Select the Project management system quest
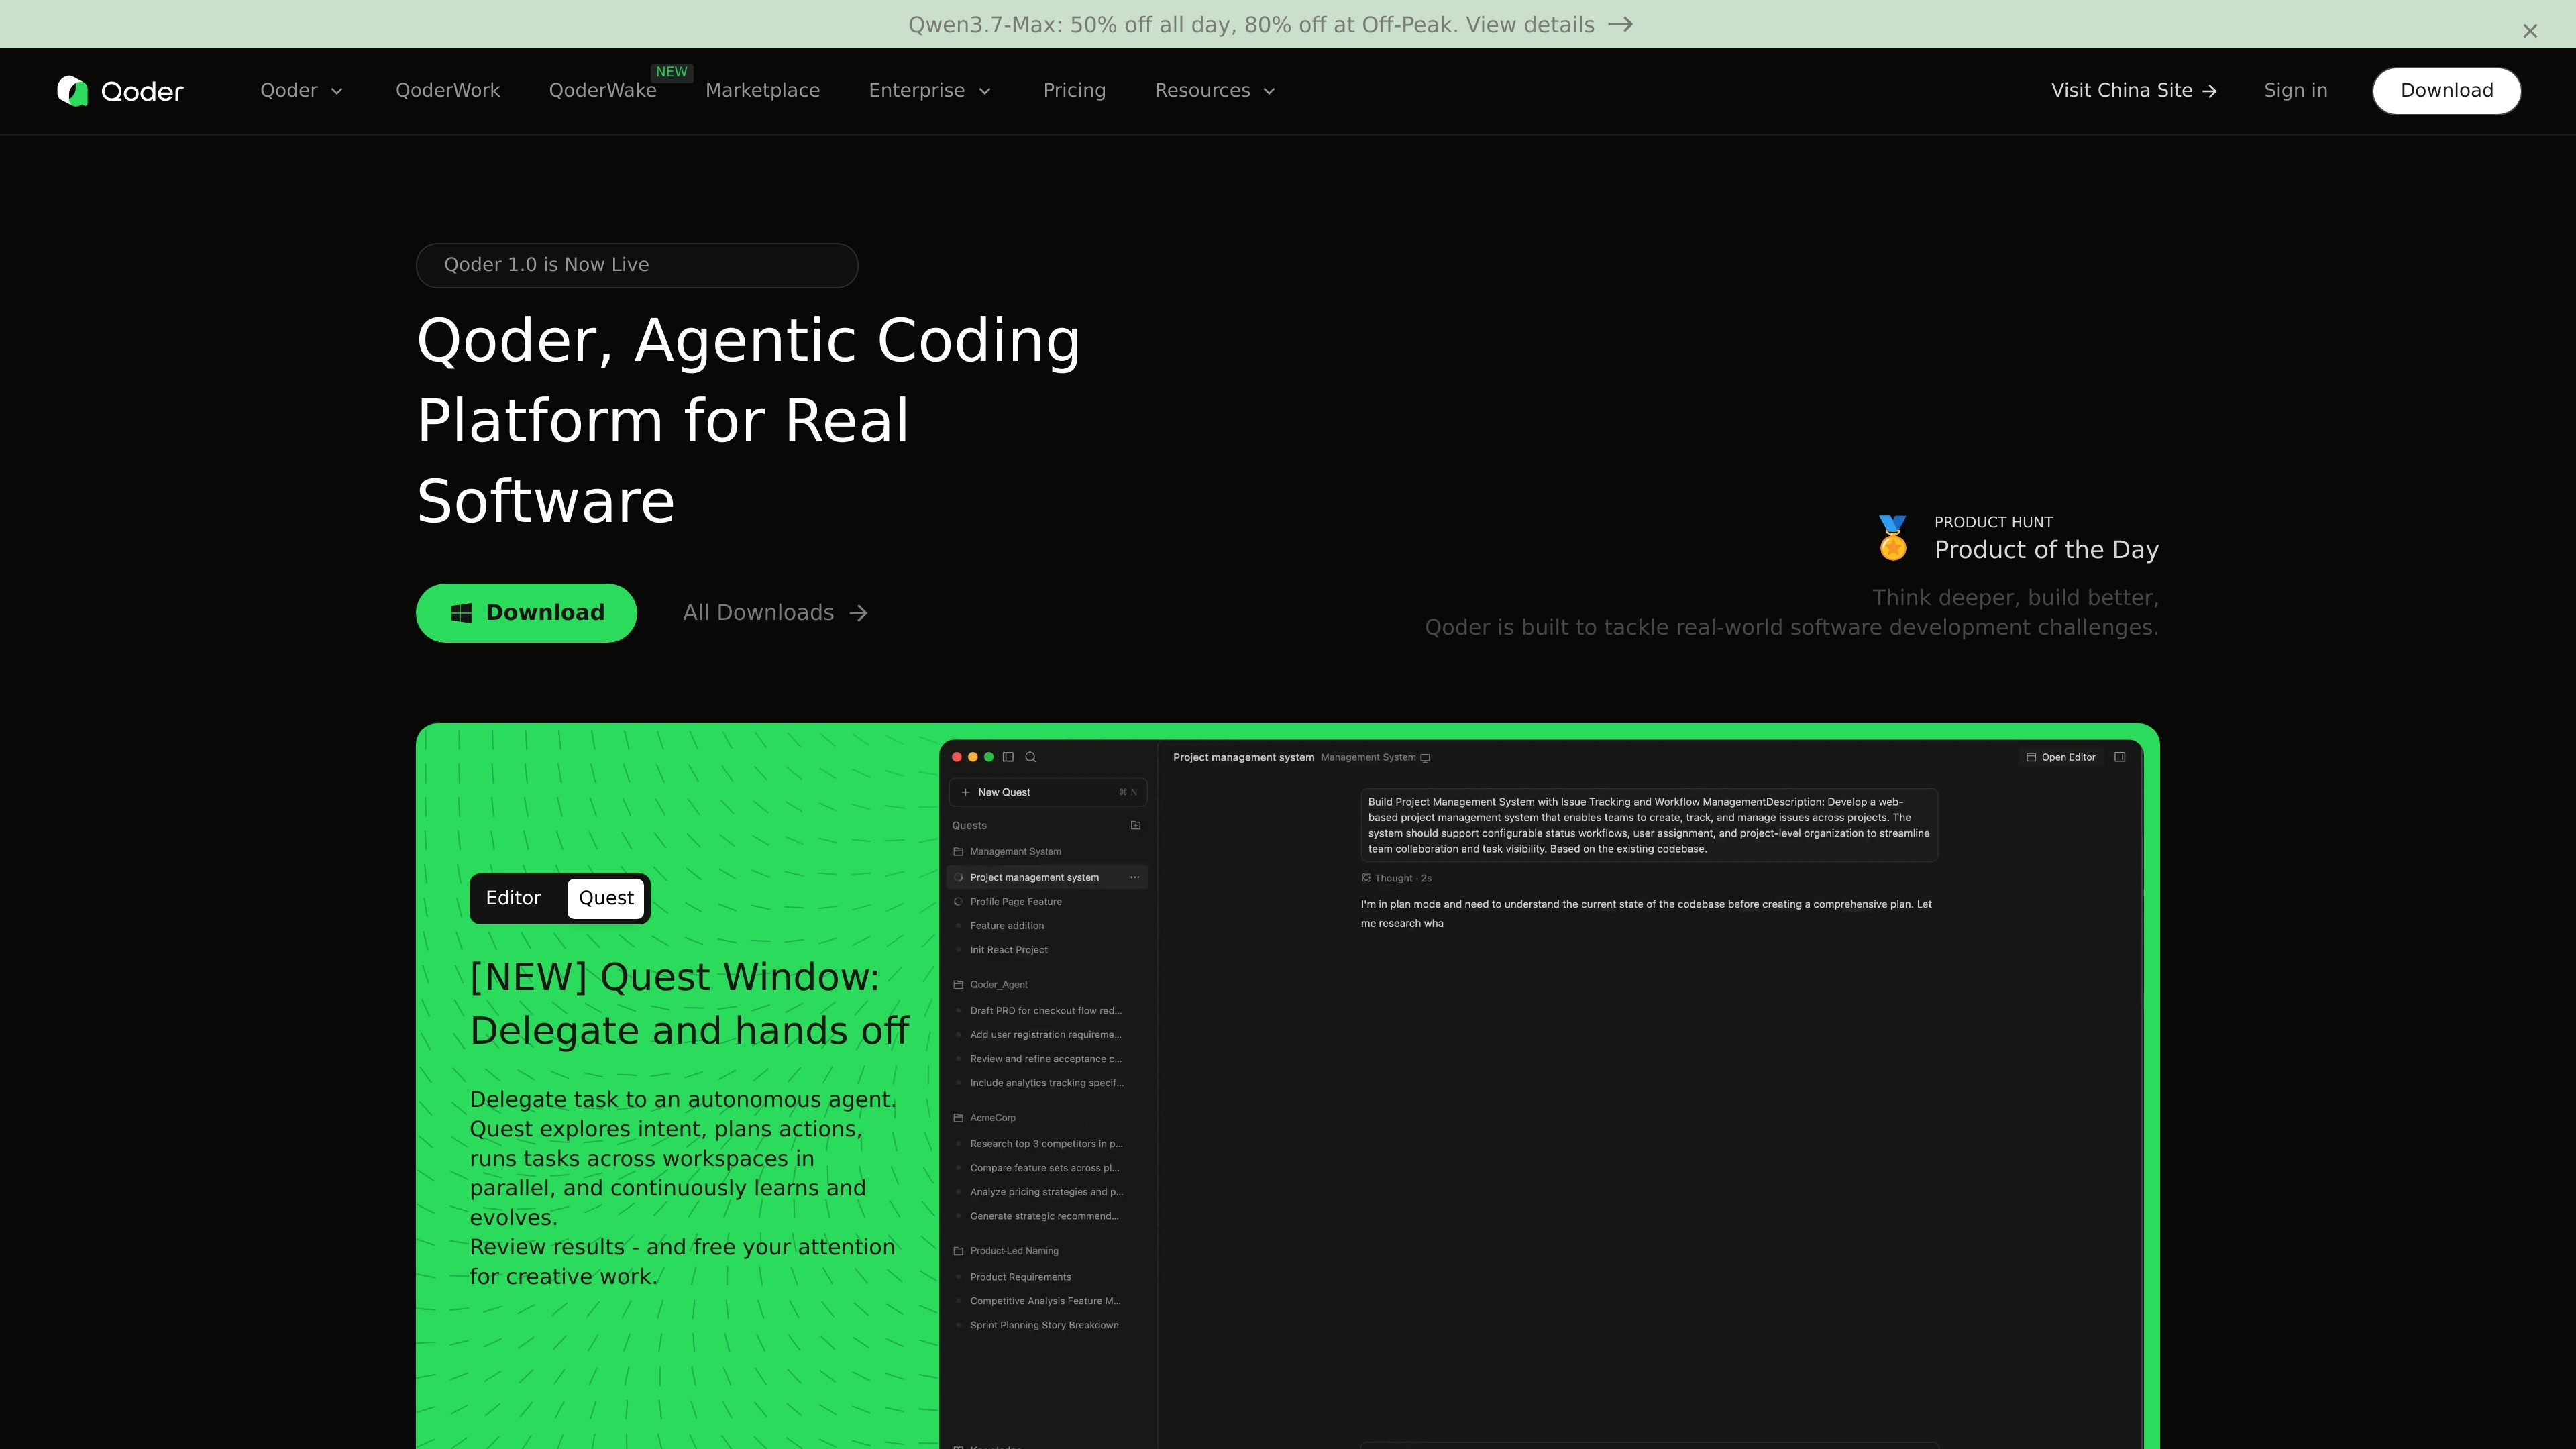This screenshot has height=1449, width=2576. point(1047,877)
